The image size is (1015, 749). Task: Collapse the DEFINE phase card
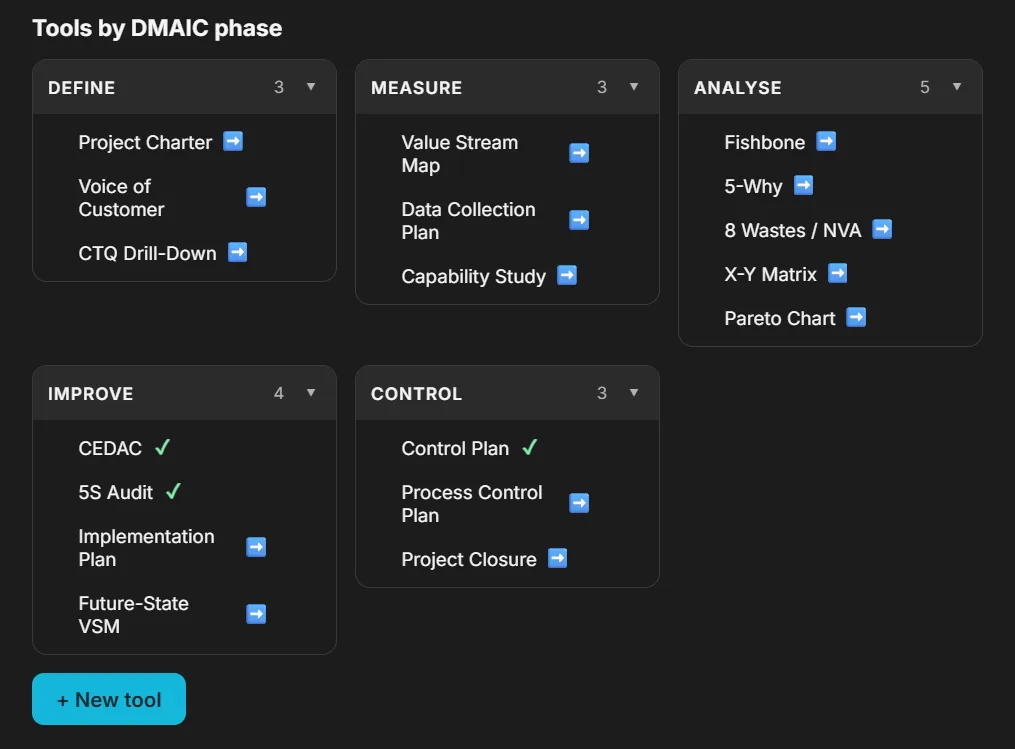click(x=311, y=87)
